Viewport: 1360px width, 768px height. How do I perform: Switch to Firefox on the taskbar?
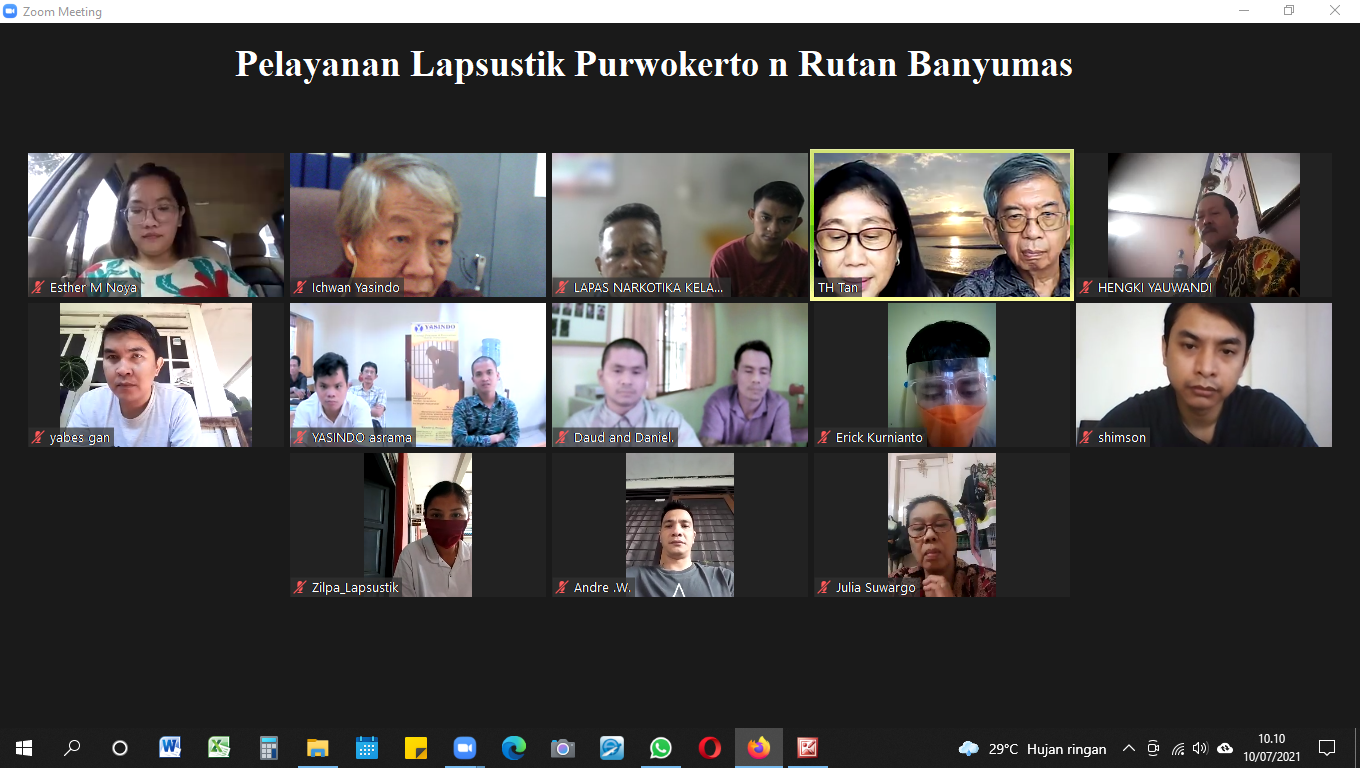tap(759, 748)
